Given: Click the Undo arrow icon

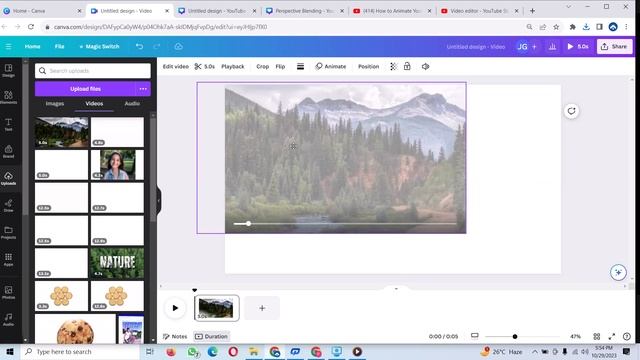Looking at the screenshot, I should point(139,47).
